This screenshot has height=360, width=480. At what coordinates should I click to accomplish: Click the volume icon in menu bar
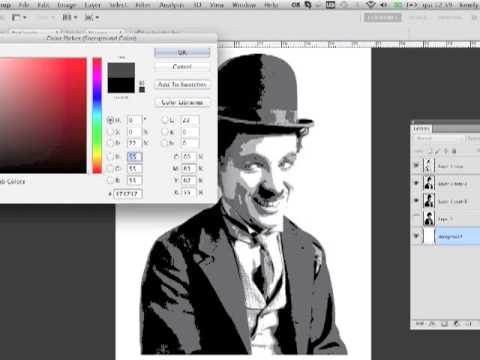pos(384,5)
